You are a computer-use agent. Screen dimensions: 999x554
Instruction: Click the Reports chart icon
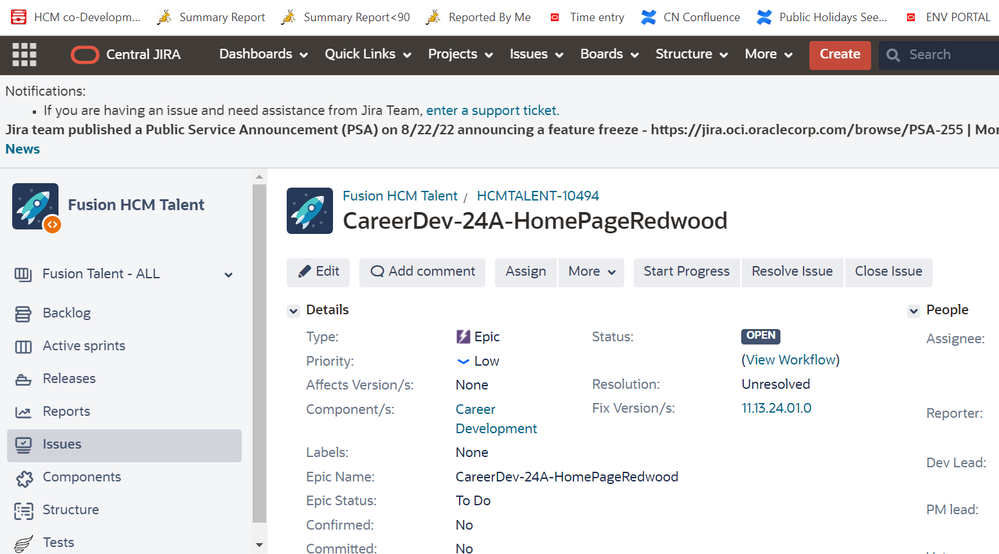(23, 412)
